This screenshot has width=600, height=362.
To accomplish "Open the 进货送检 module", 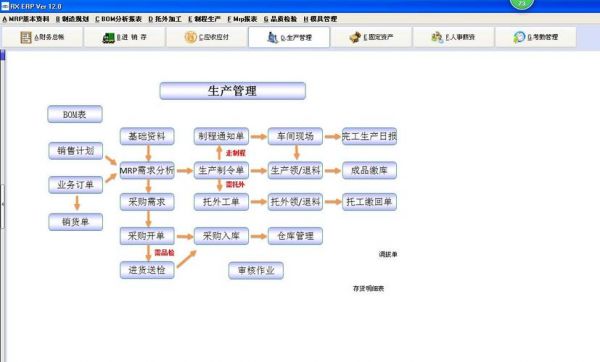I will tap(147, 270).
